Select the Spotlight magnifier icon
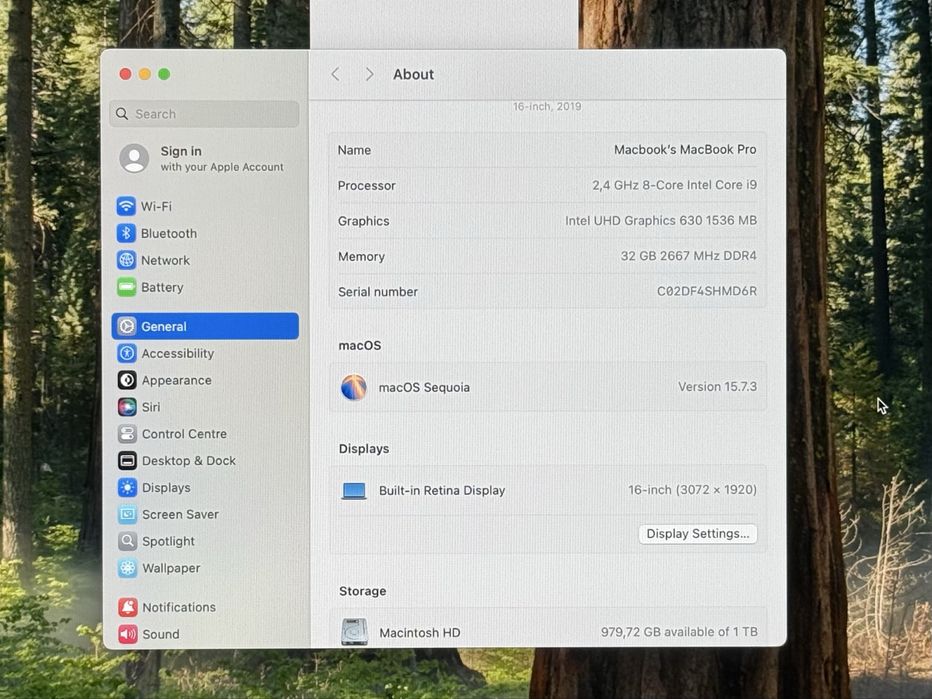Image resolution: width=932 pixels, height=699 pixels. pyautogui.click(x=127, y=541)
